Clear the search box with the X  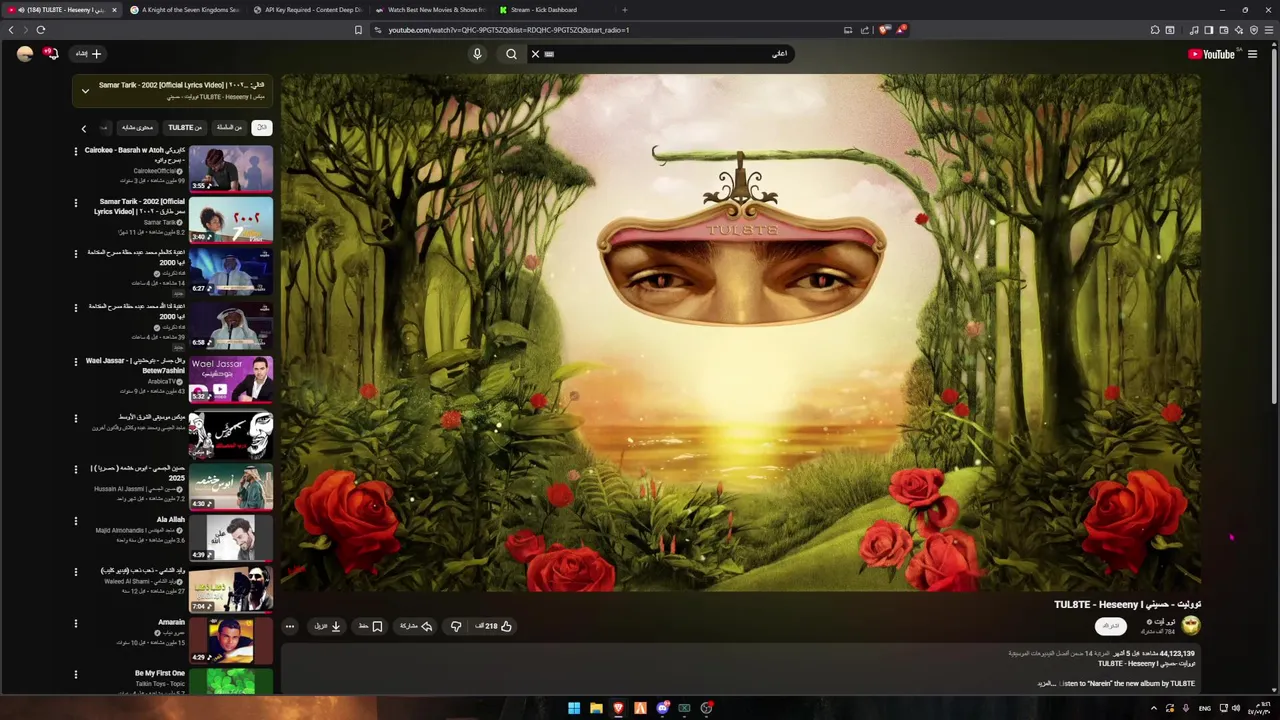pyautogui.click(x=535, y=54)
